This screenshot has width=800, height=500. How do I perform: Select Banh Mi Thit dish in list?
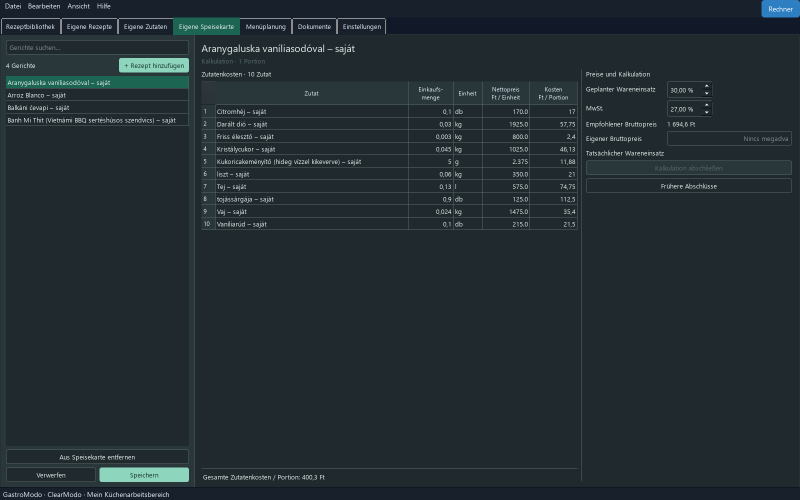click(x=97, y=120)
